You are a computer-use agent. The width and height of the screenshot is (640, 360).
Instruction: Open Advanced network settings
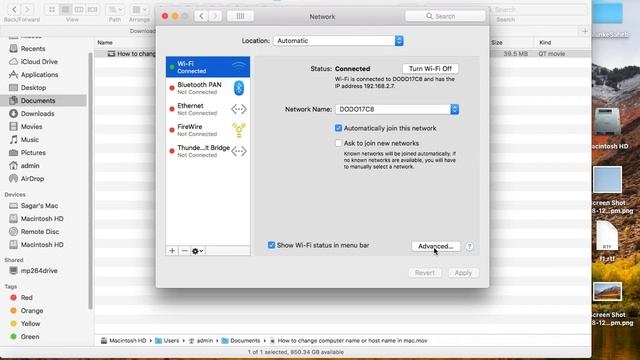coord(436,246)
